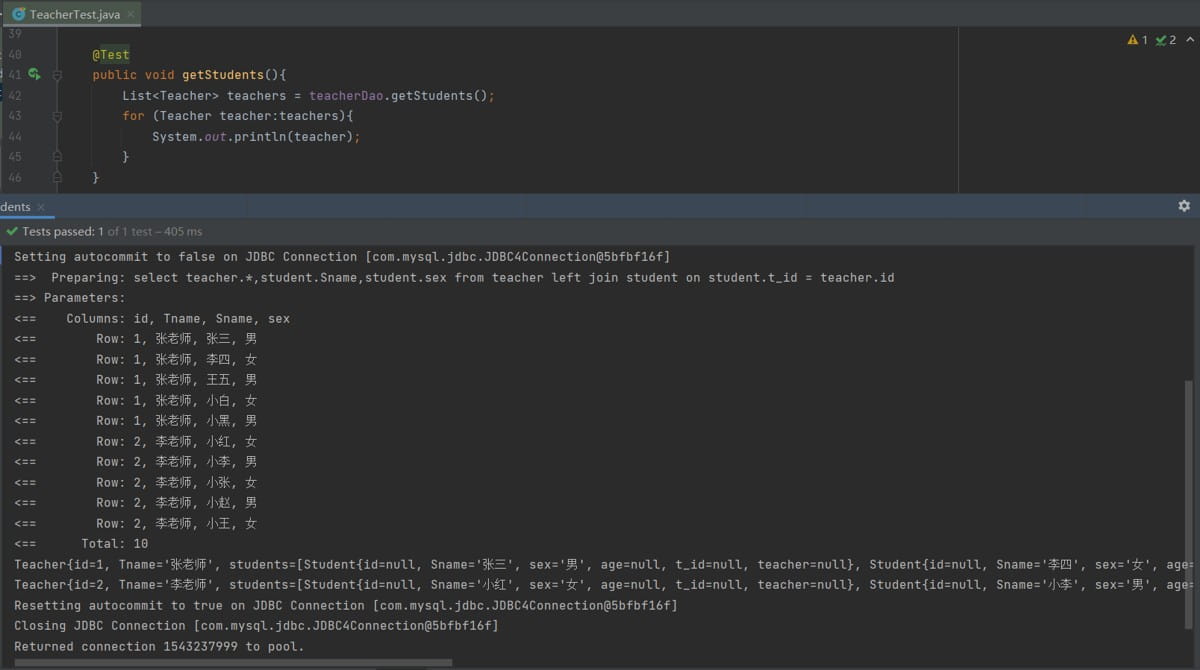
Task: Click the yellow warning indicator icon
Action: tap(1132, 40)
